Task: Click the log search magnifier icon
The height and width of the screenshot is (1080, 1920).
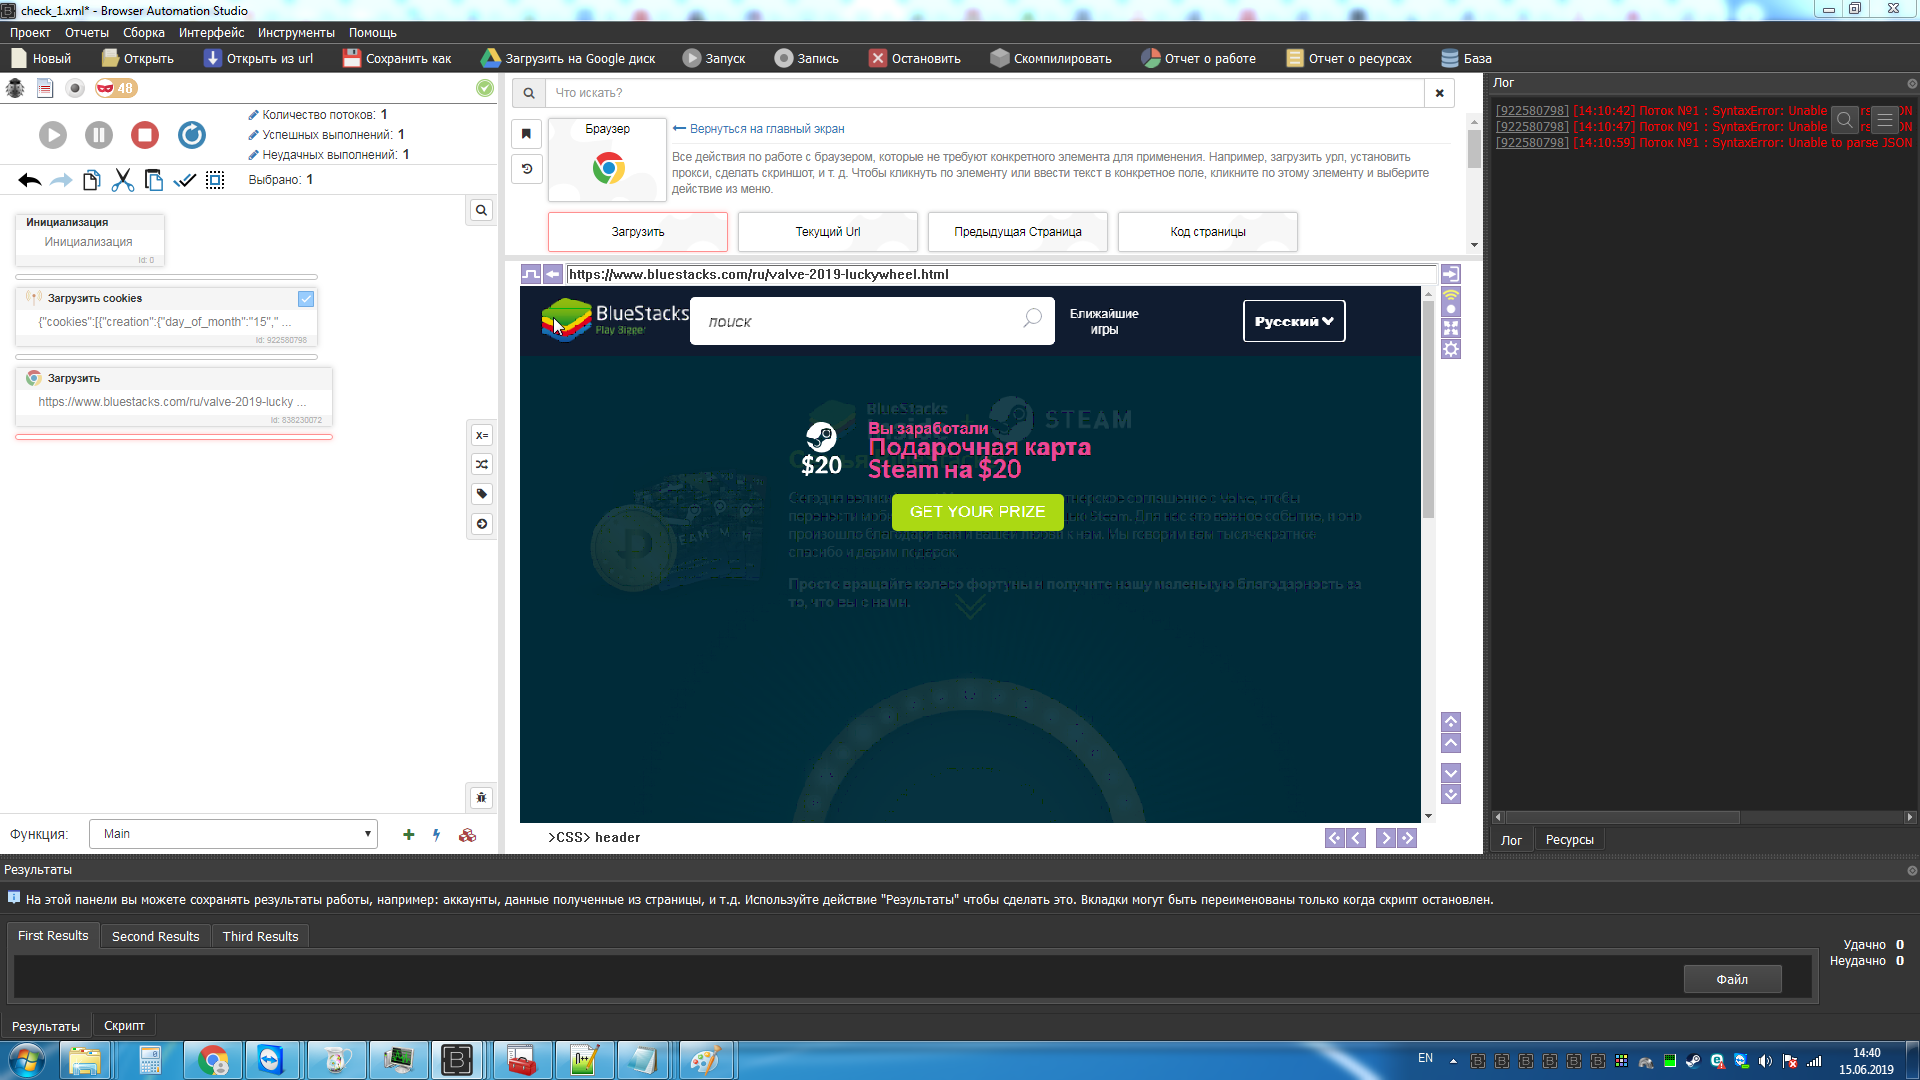Action: [x=1845, y=120]
